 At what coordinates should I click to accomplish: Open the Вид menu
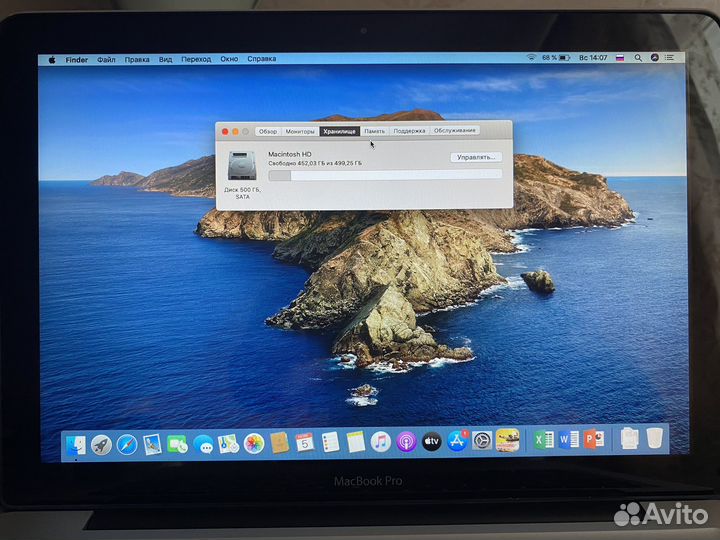click(165, 60)
